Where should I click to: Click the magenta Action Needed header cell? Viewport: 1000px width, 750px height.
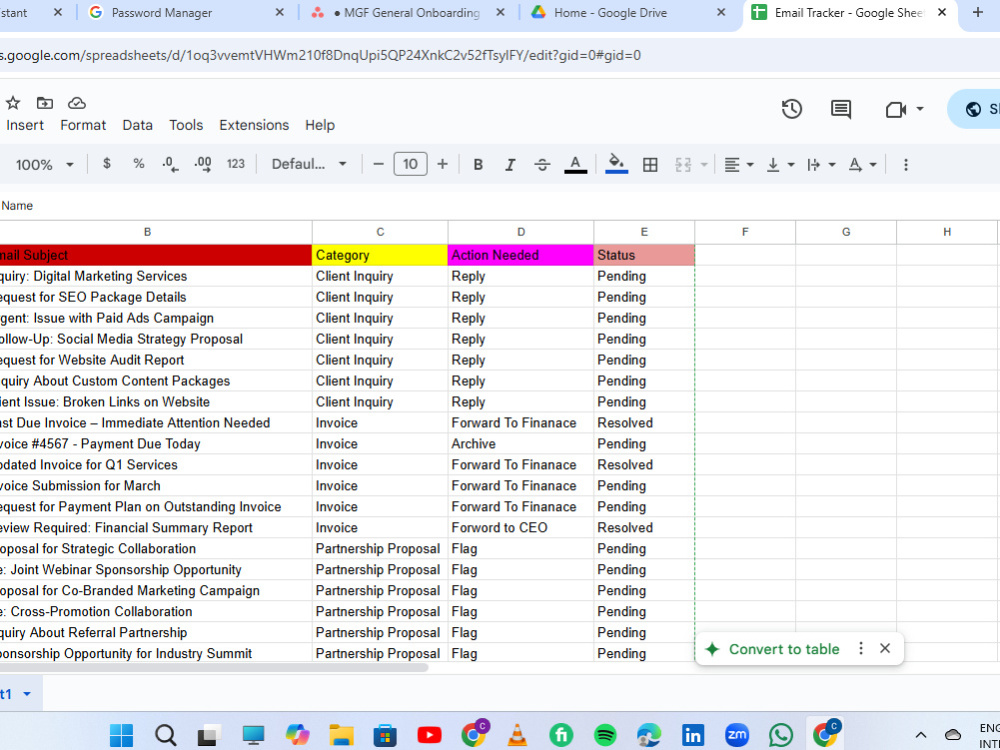coord(520,255)
